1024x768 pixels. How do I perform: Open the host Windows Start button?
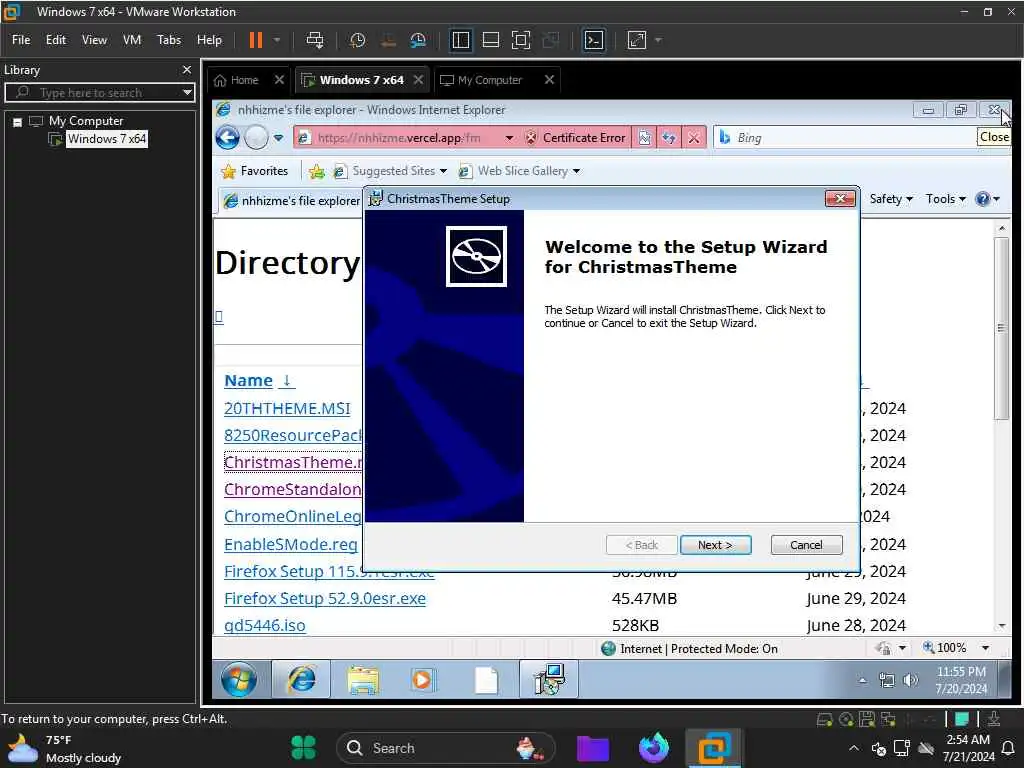coord(303,748)
